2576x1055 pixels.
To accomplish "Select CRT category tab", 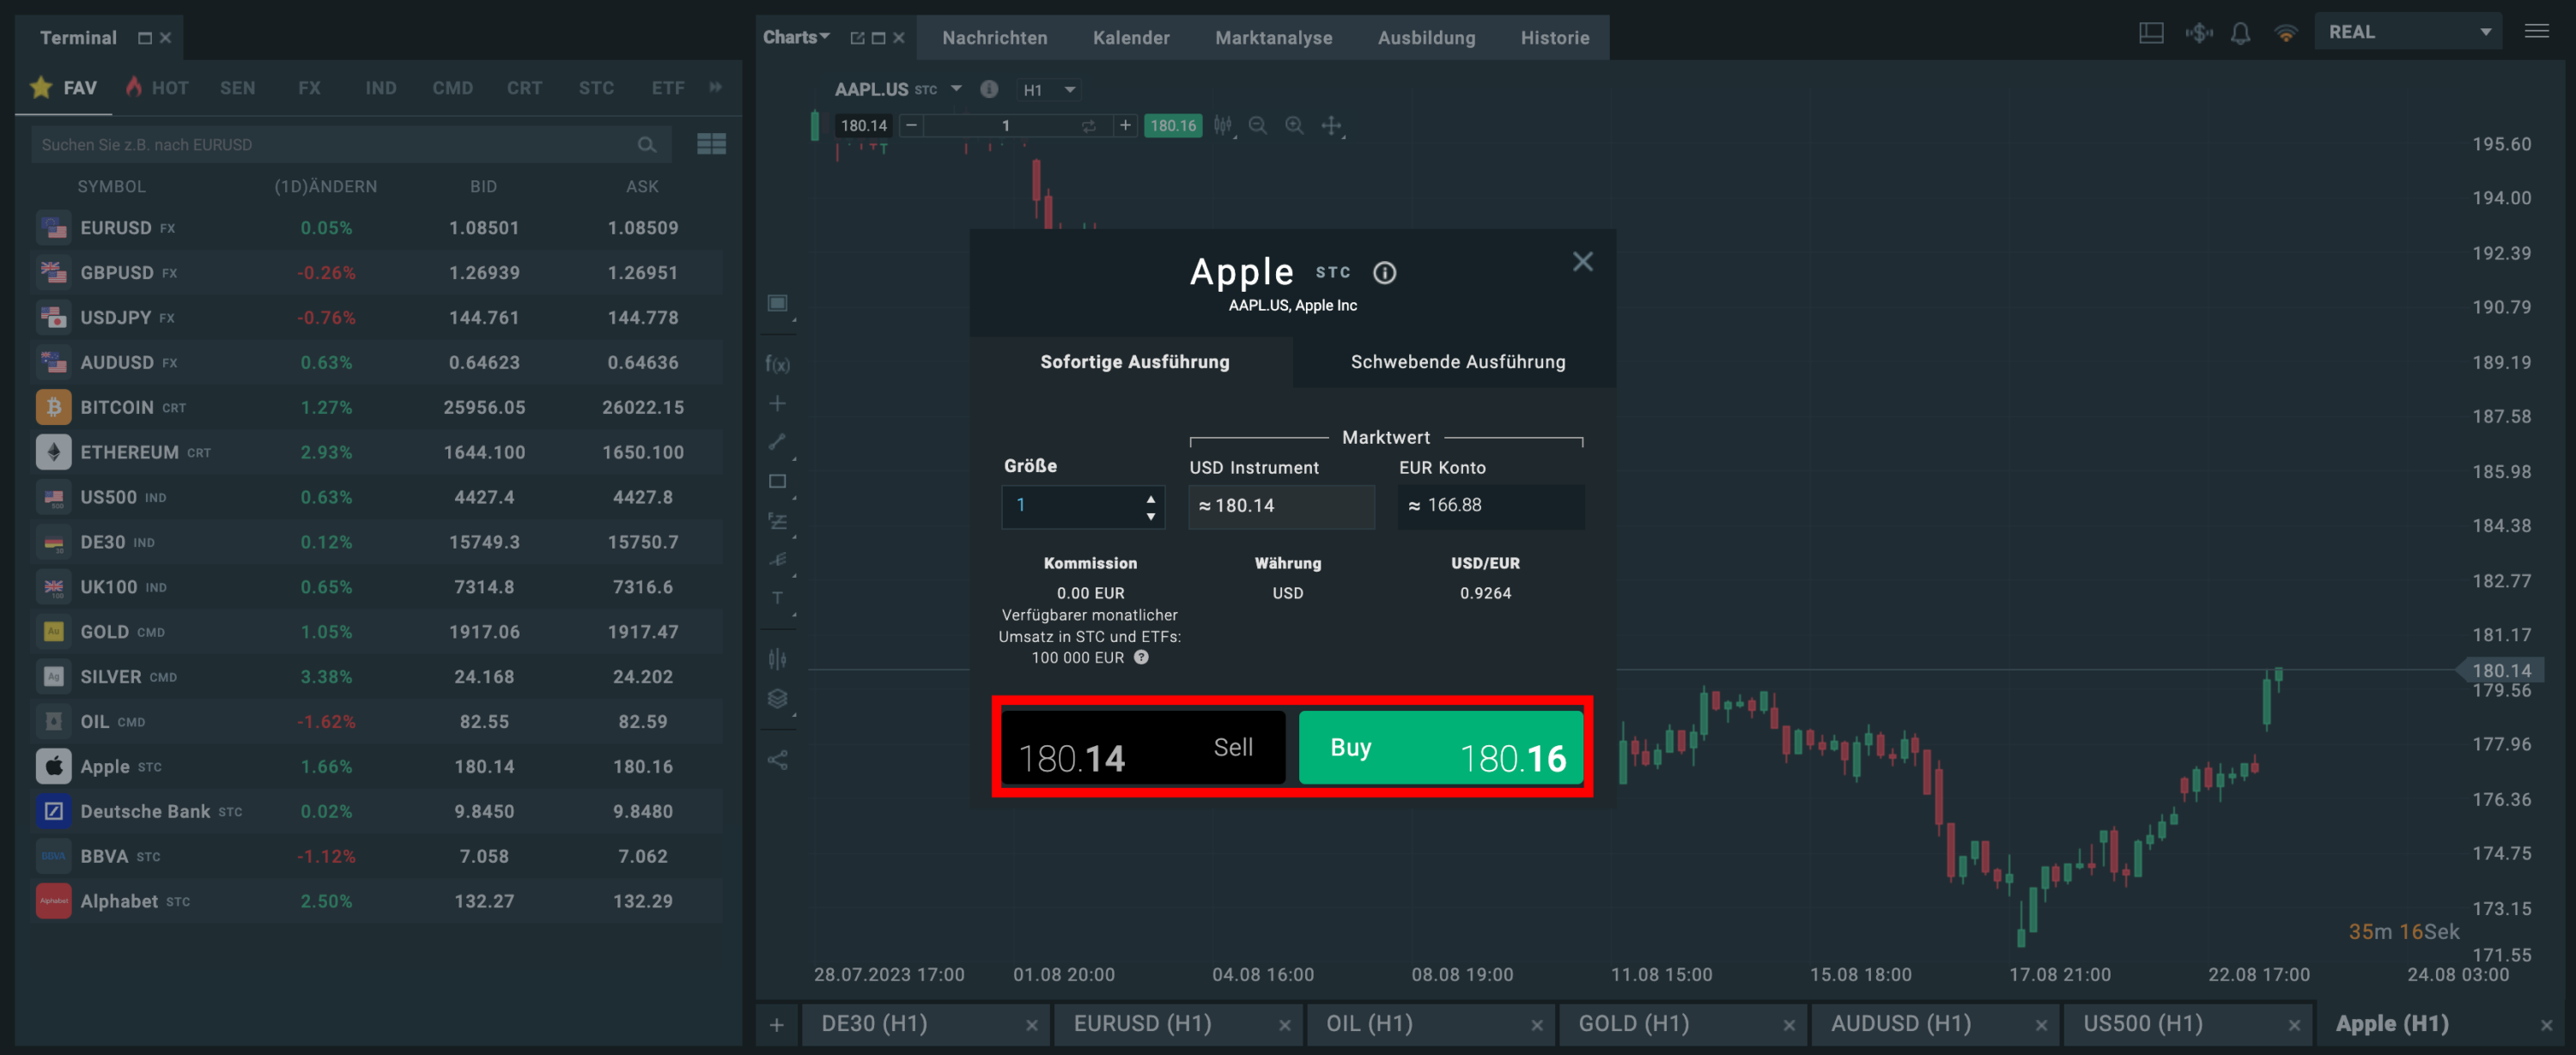I will coord(524,88).
